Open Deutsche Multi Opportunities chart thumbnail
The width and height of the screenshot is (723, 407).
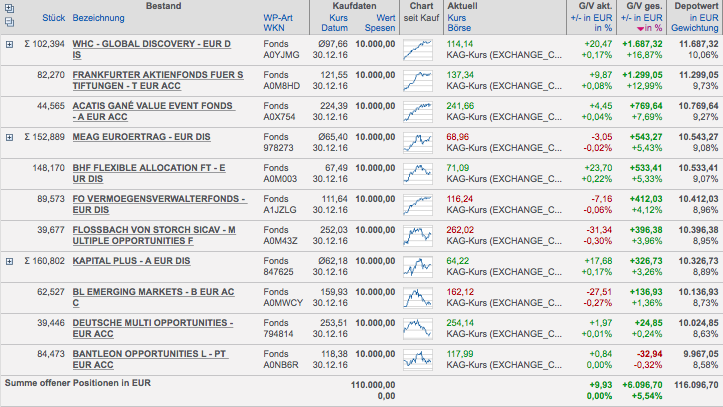point(418,328)
